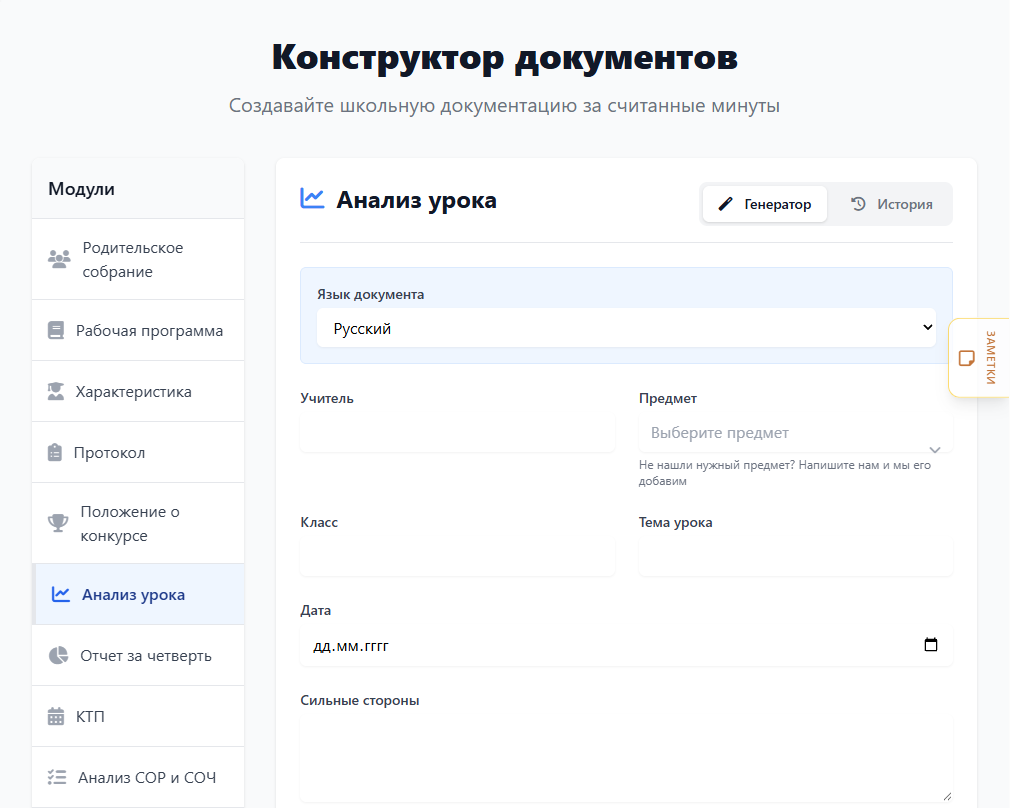Open the Заметки side panel

(979, 358)
